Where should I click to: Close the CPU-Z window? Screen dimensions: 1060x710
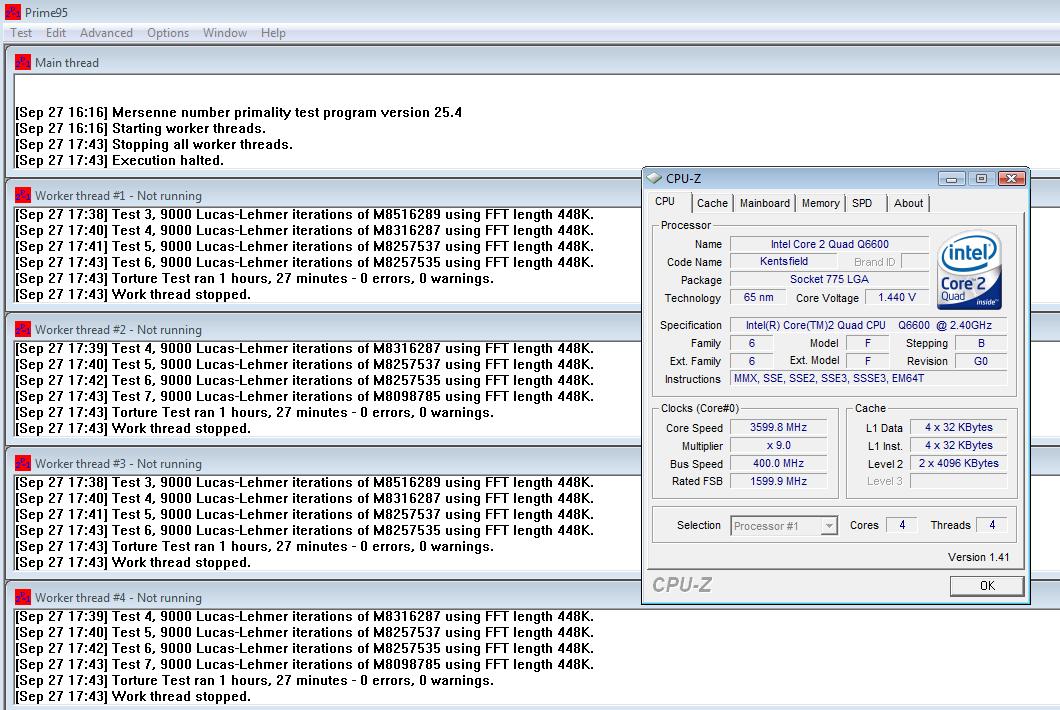tap(1011, 179)
